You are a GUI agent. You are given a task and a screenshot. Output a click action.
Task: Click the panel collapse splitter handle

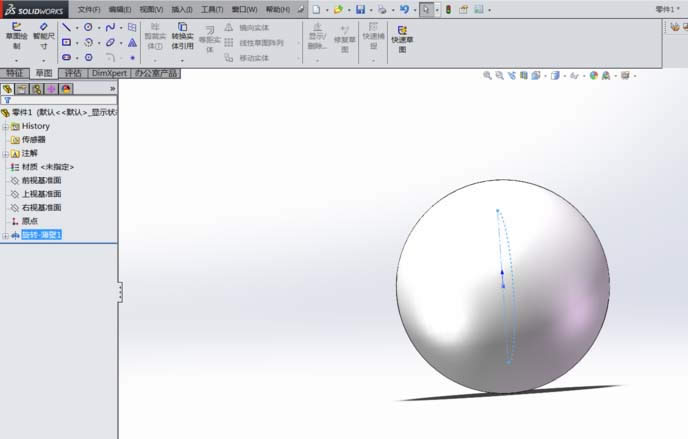(x=120, y=292)
